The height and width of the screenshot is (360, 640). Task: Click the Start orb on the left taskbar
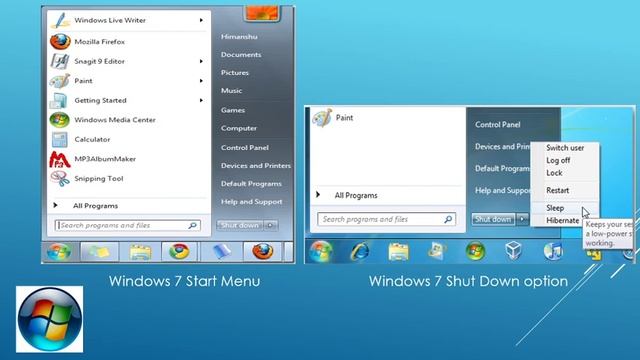tap(60, 252)
